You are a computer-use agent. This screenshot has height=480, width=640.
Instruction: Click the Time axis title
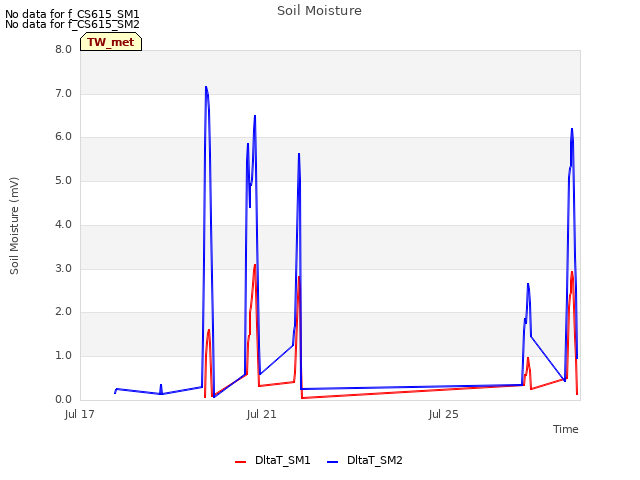[566, 429]
